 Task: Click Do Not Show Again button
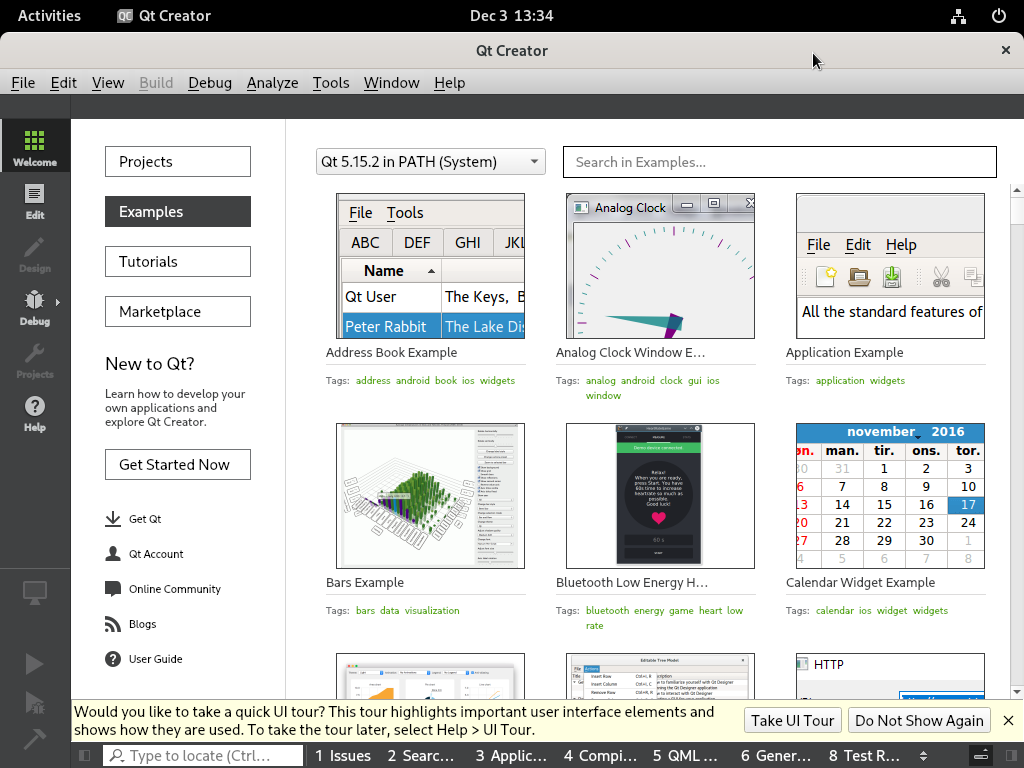pos(919,720)
